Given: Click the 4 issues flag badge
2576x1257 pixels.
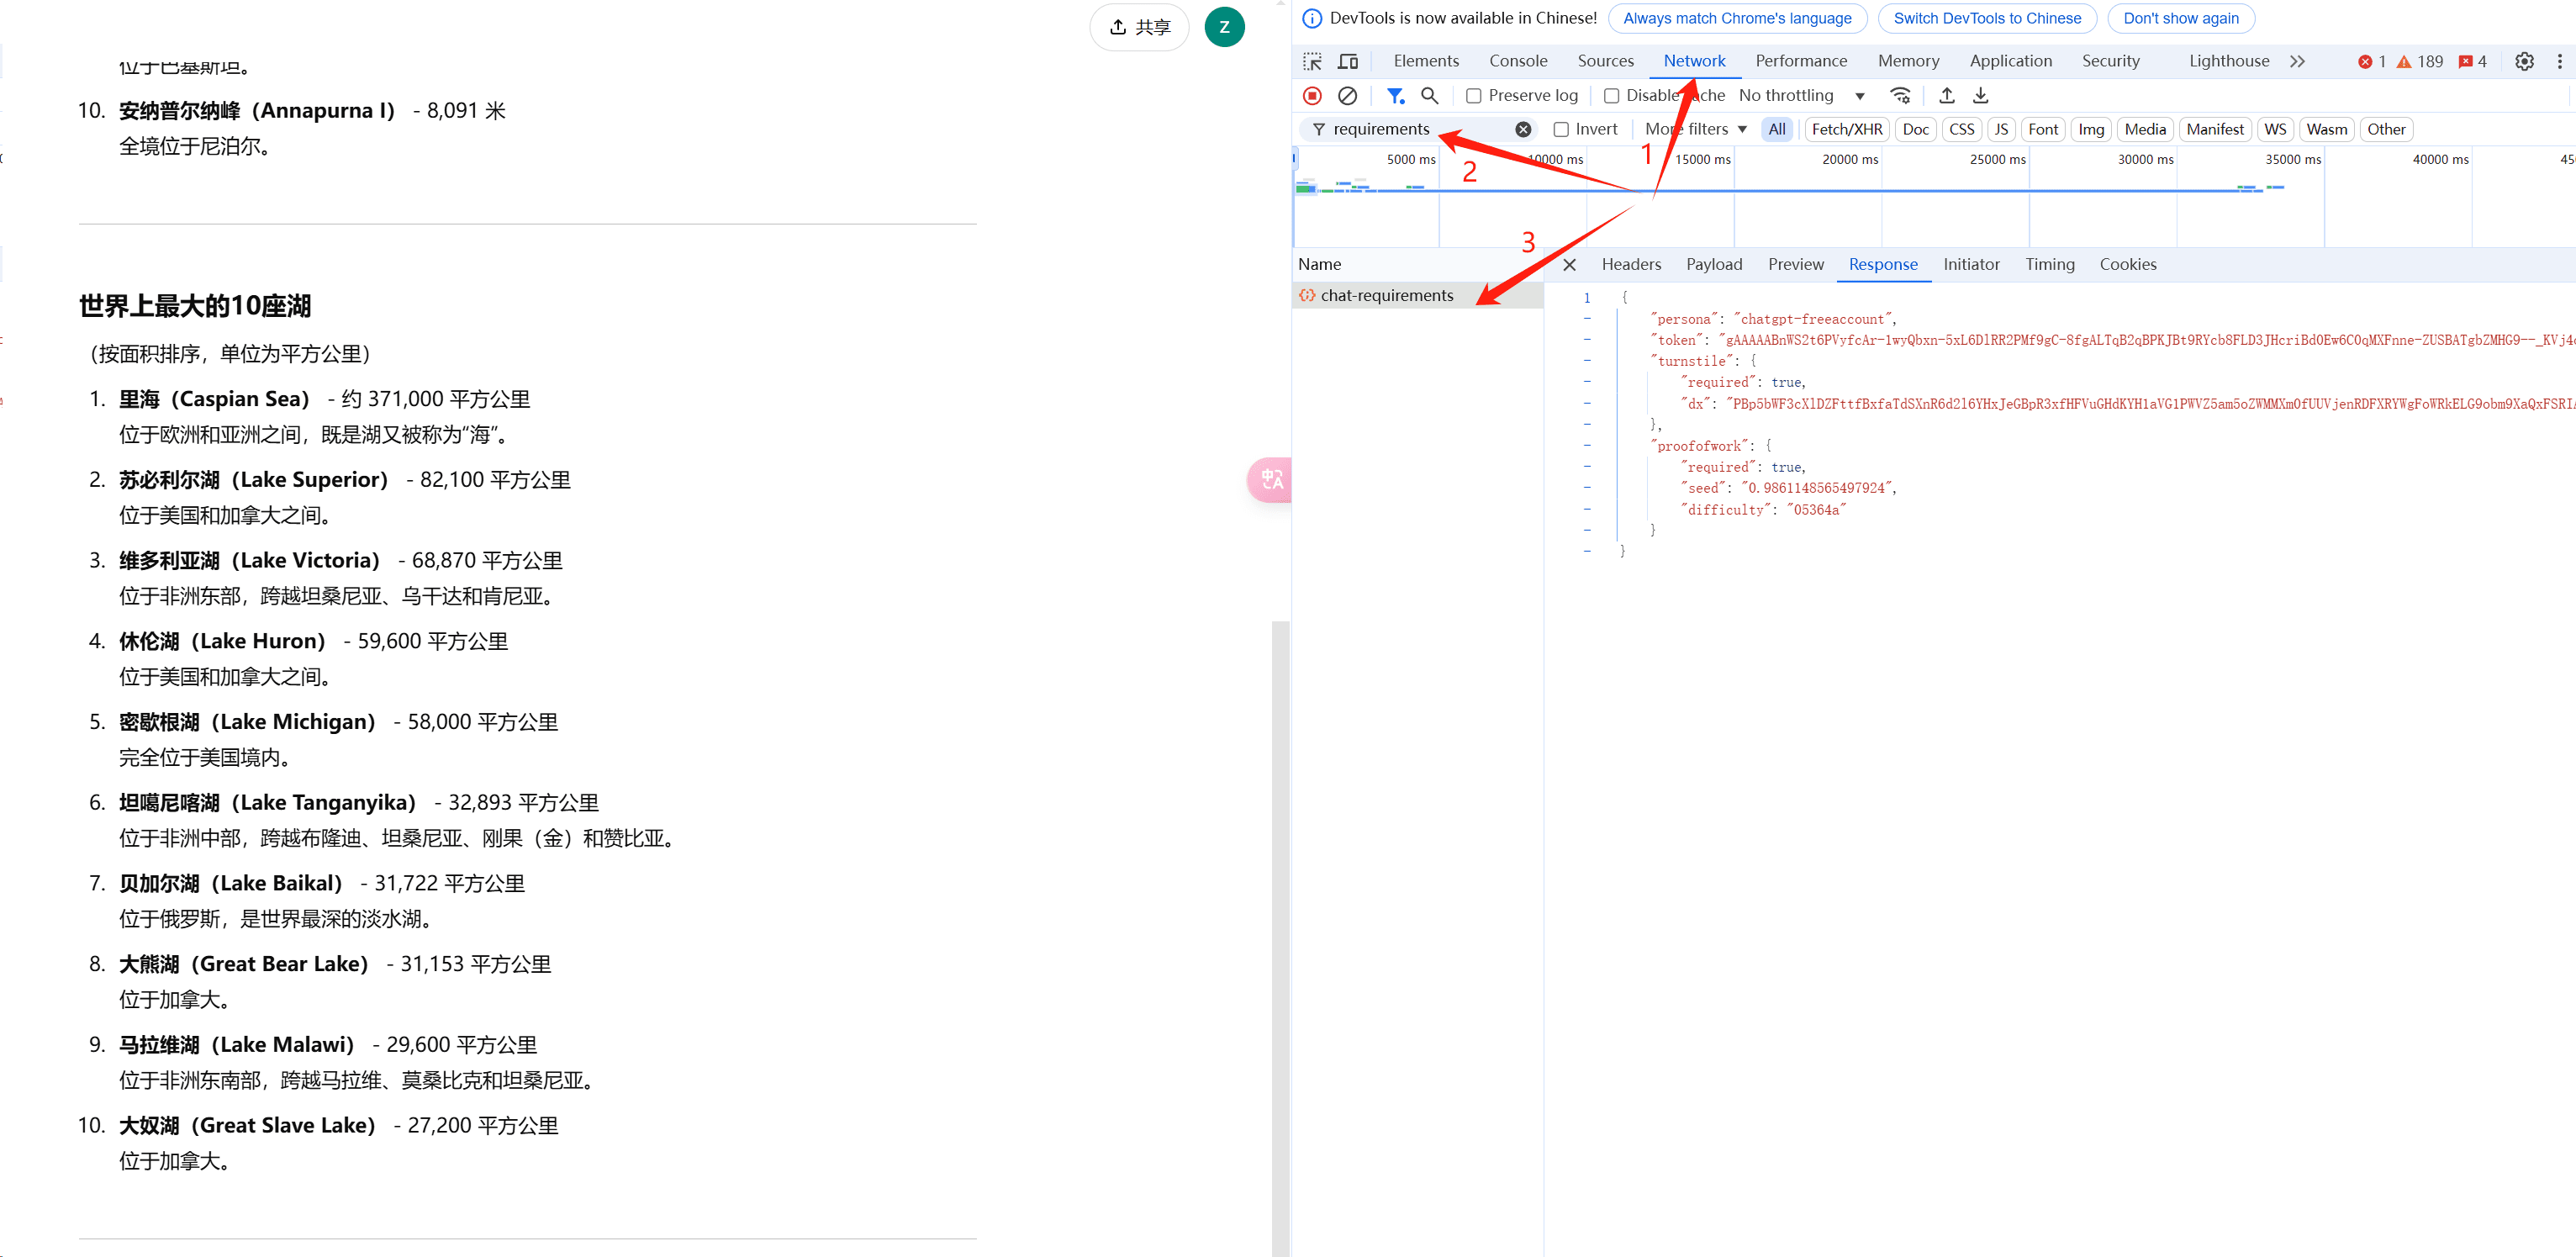Looking at the screenshot, I should [2472, 62].
